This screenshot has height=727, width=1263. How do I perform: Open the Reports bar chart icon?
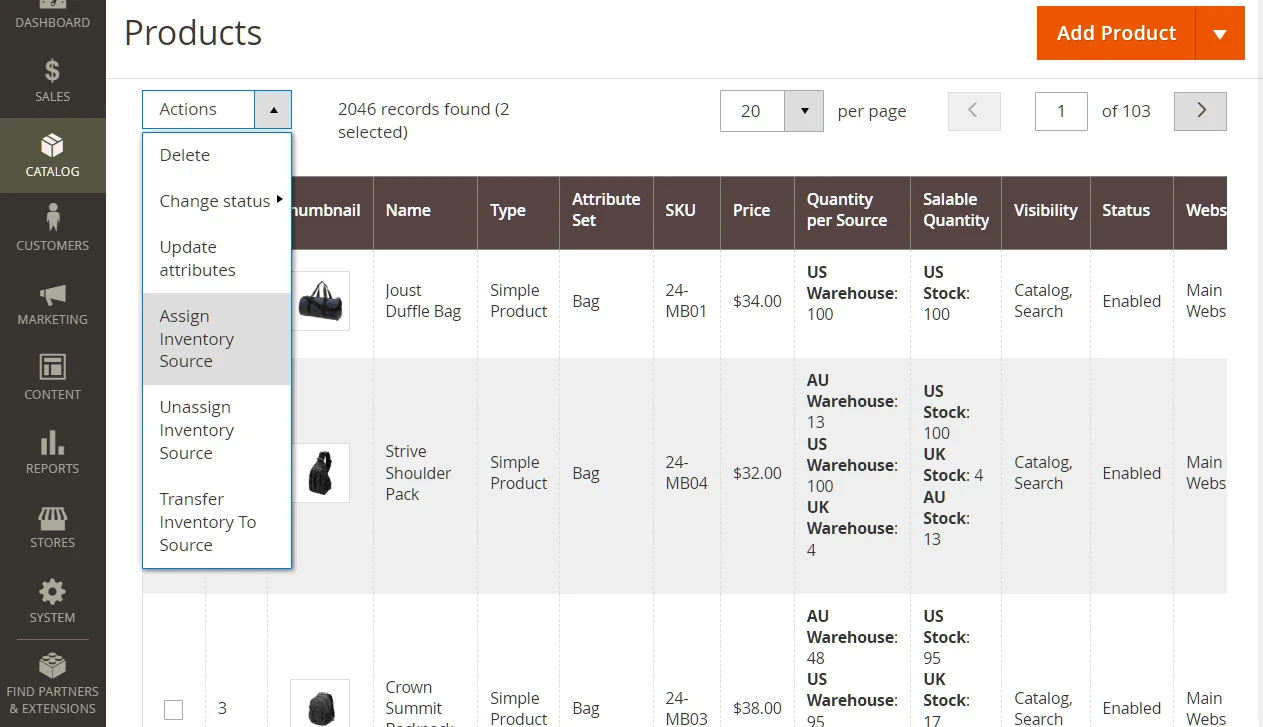coord(52,443)
